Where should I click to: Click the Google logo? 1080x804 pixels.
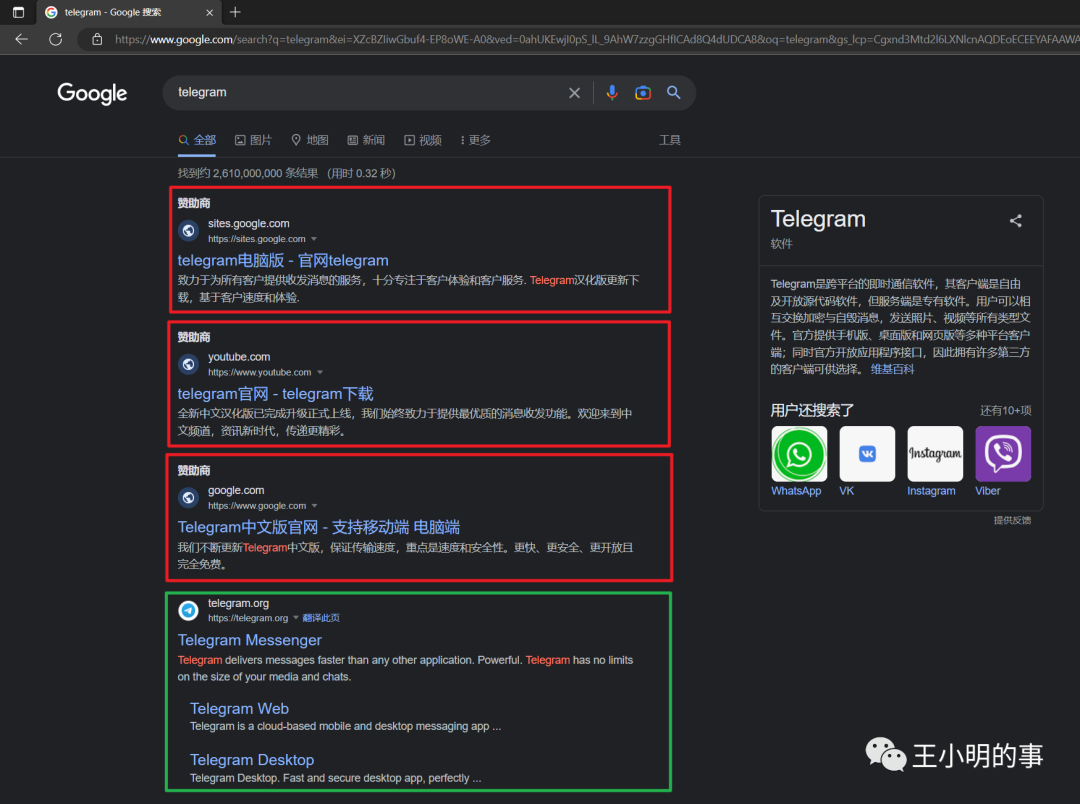92,93
